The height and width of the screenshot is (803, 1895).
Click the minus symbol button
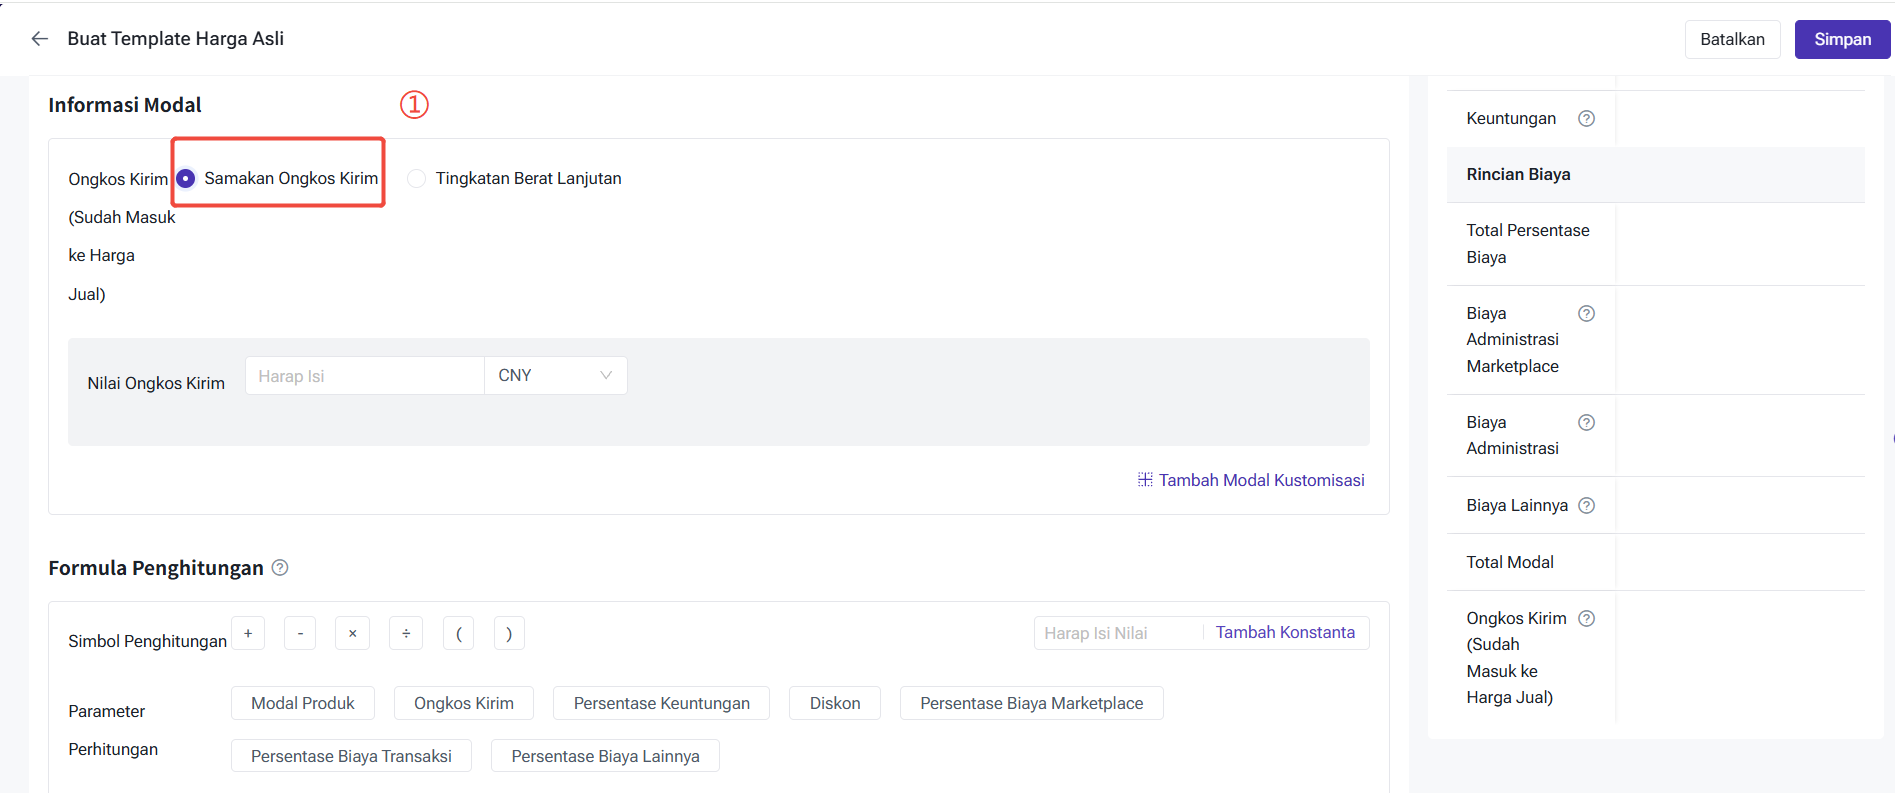[300, 634]
